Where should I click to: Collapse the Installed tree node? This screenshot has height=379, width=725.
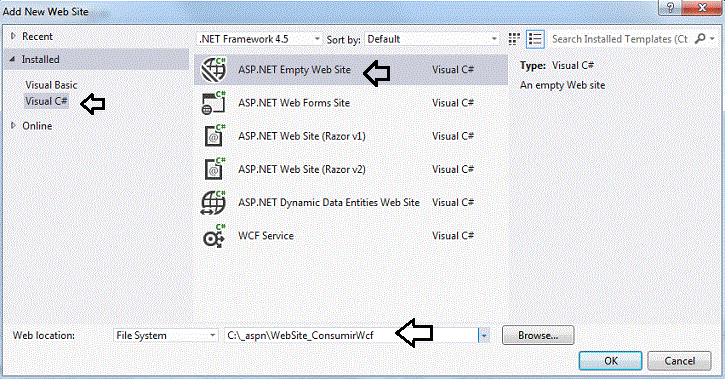pos(12,59)
